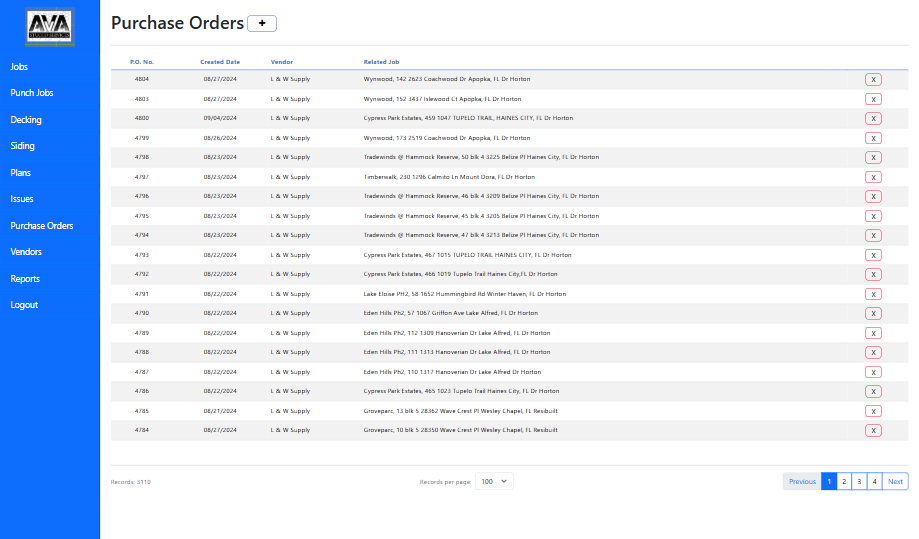
Task: Add a new purchase order with plus button
Action: pyautogui.click(x=262, y=23)
